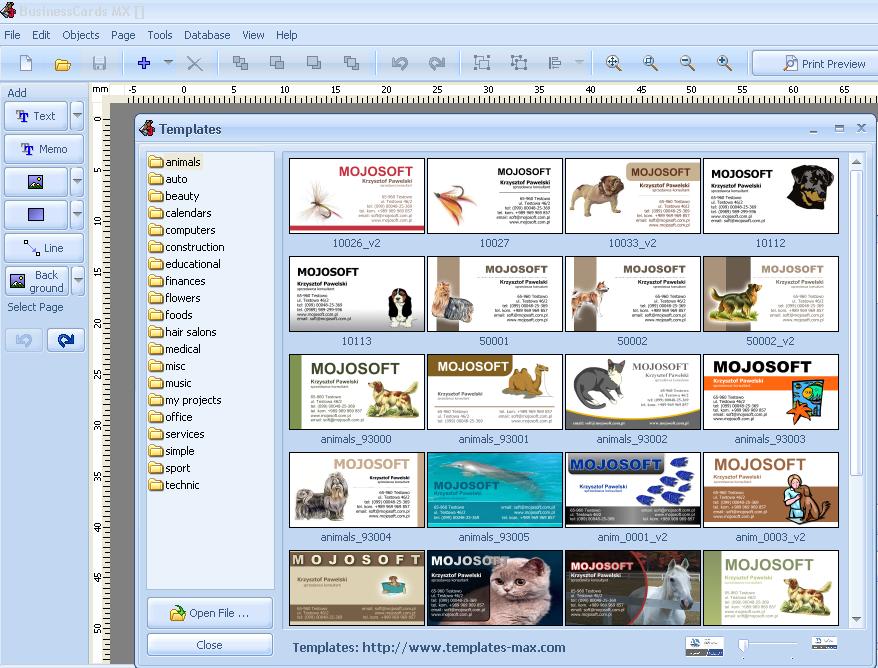Viewport: 878px width, 668px height.
Task: Open the Tools menu
Action: pyautogui.click(x=160, y=35)
